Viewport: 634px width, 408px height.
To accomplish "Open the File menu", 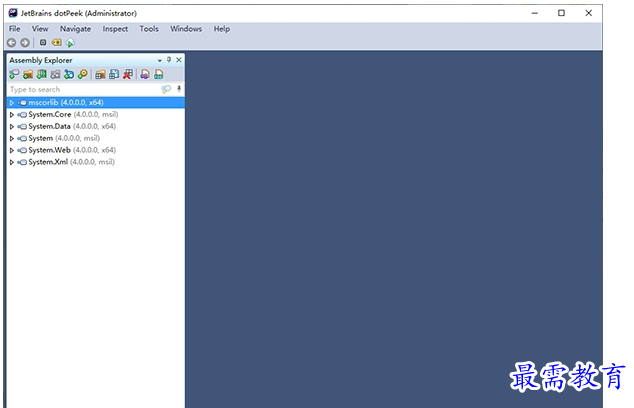I will pyautogui.click(x=15, y=29).
